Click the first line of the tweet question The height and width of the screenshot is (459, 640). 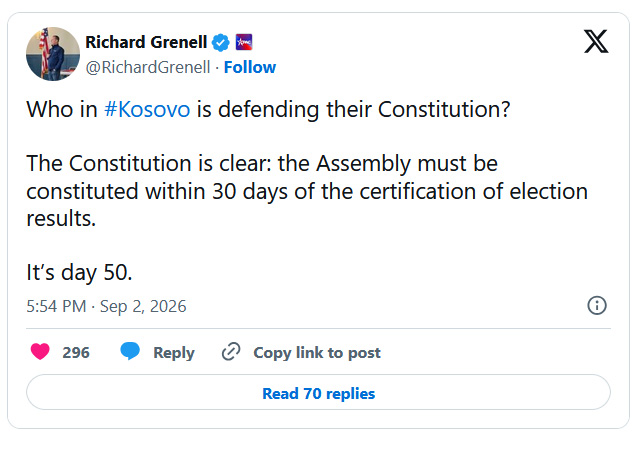[x=268, y=109]
